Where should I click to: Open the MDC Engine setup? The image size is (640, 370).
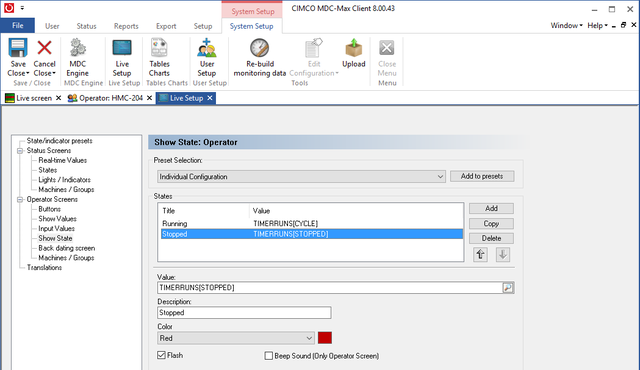(78, 58)
